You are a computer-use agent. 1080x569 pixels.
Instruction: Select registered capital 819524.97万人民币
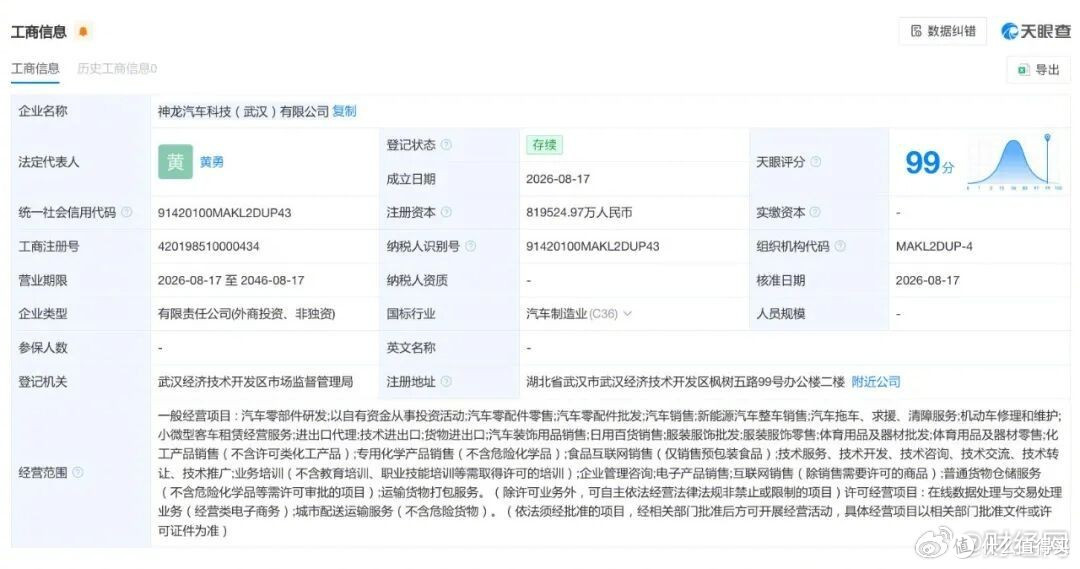pyautogui.click(x=579, y=213)
